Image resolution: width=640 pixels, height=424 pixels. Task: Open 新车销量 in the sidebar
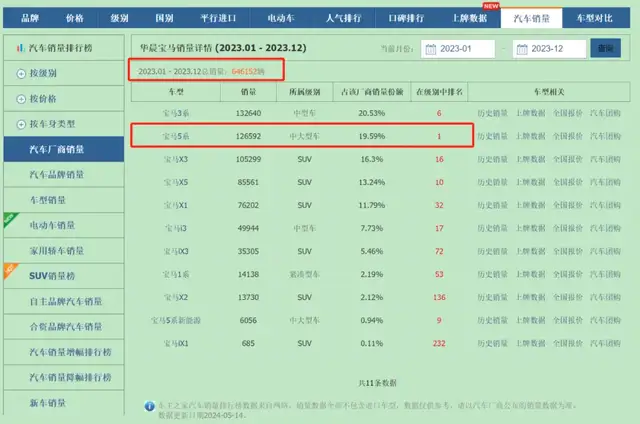pos(48,403)
